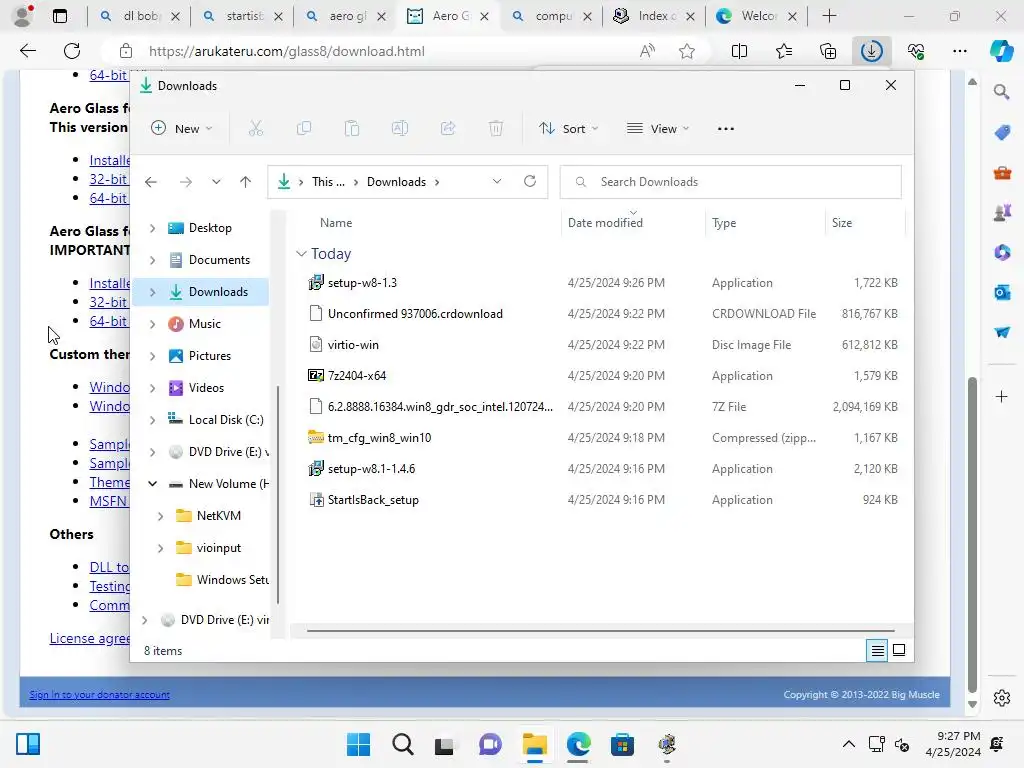Image resolution: width=1024 pixels, height=768 pixels.
Task: Open the New item dropdown in Explorer
Action: point(182,129)
